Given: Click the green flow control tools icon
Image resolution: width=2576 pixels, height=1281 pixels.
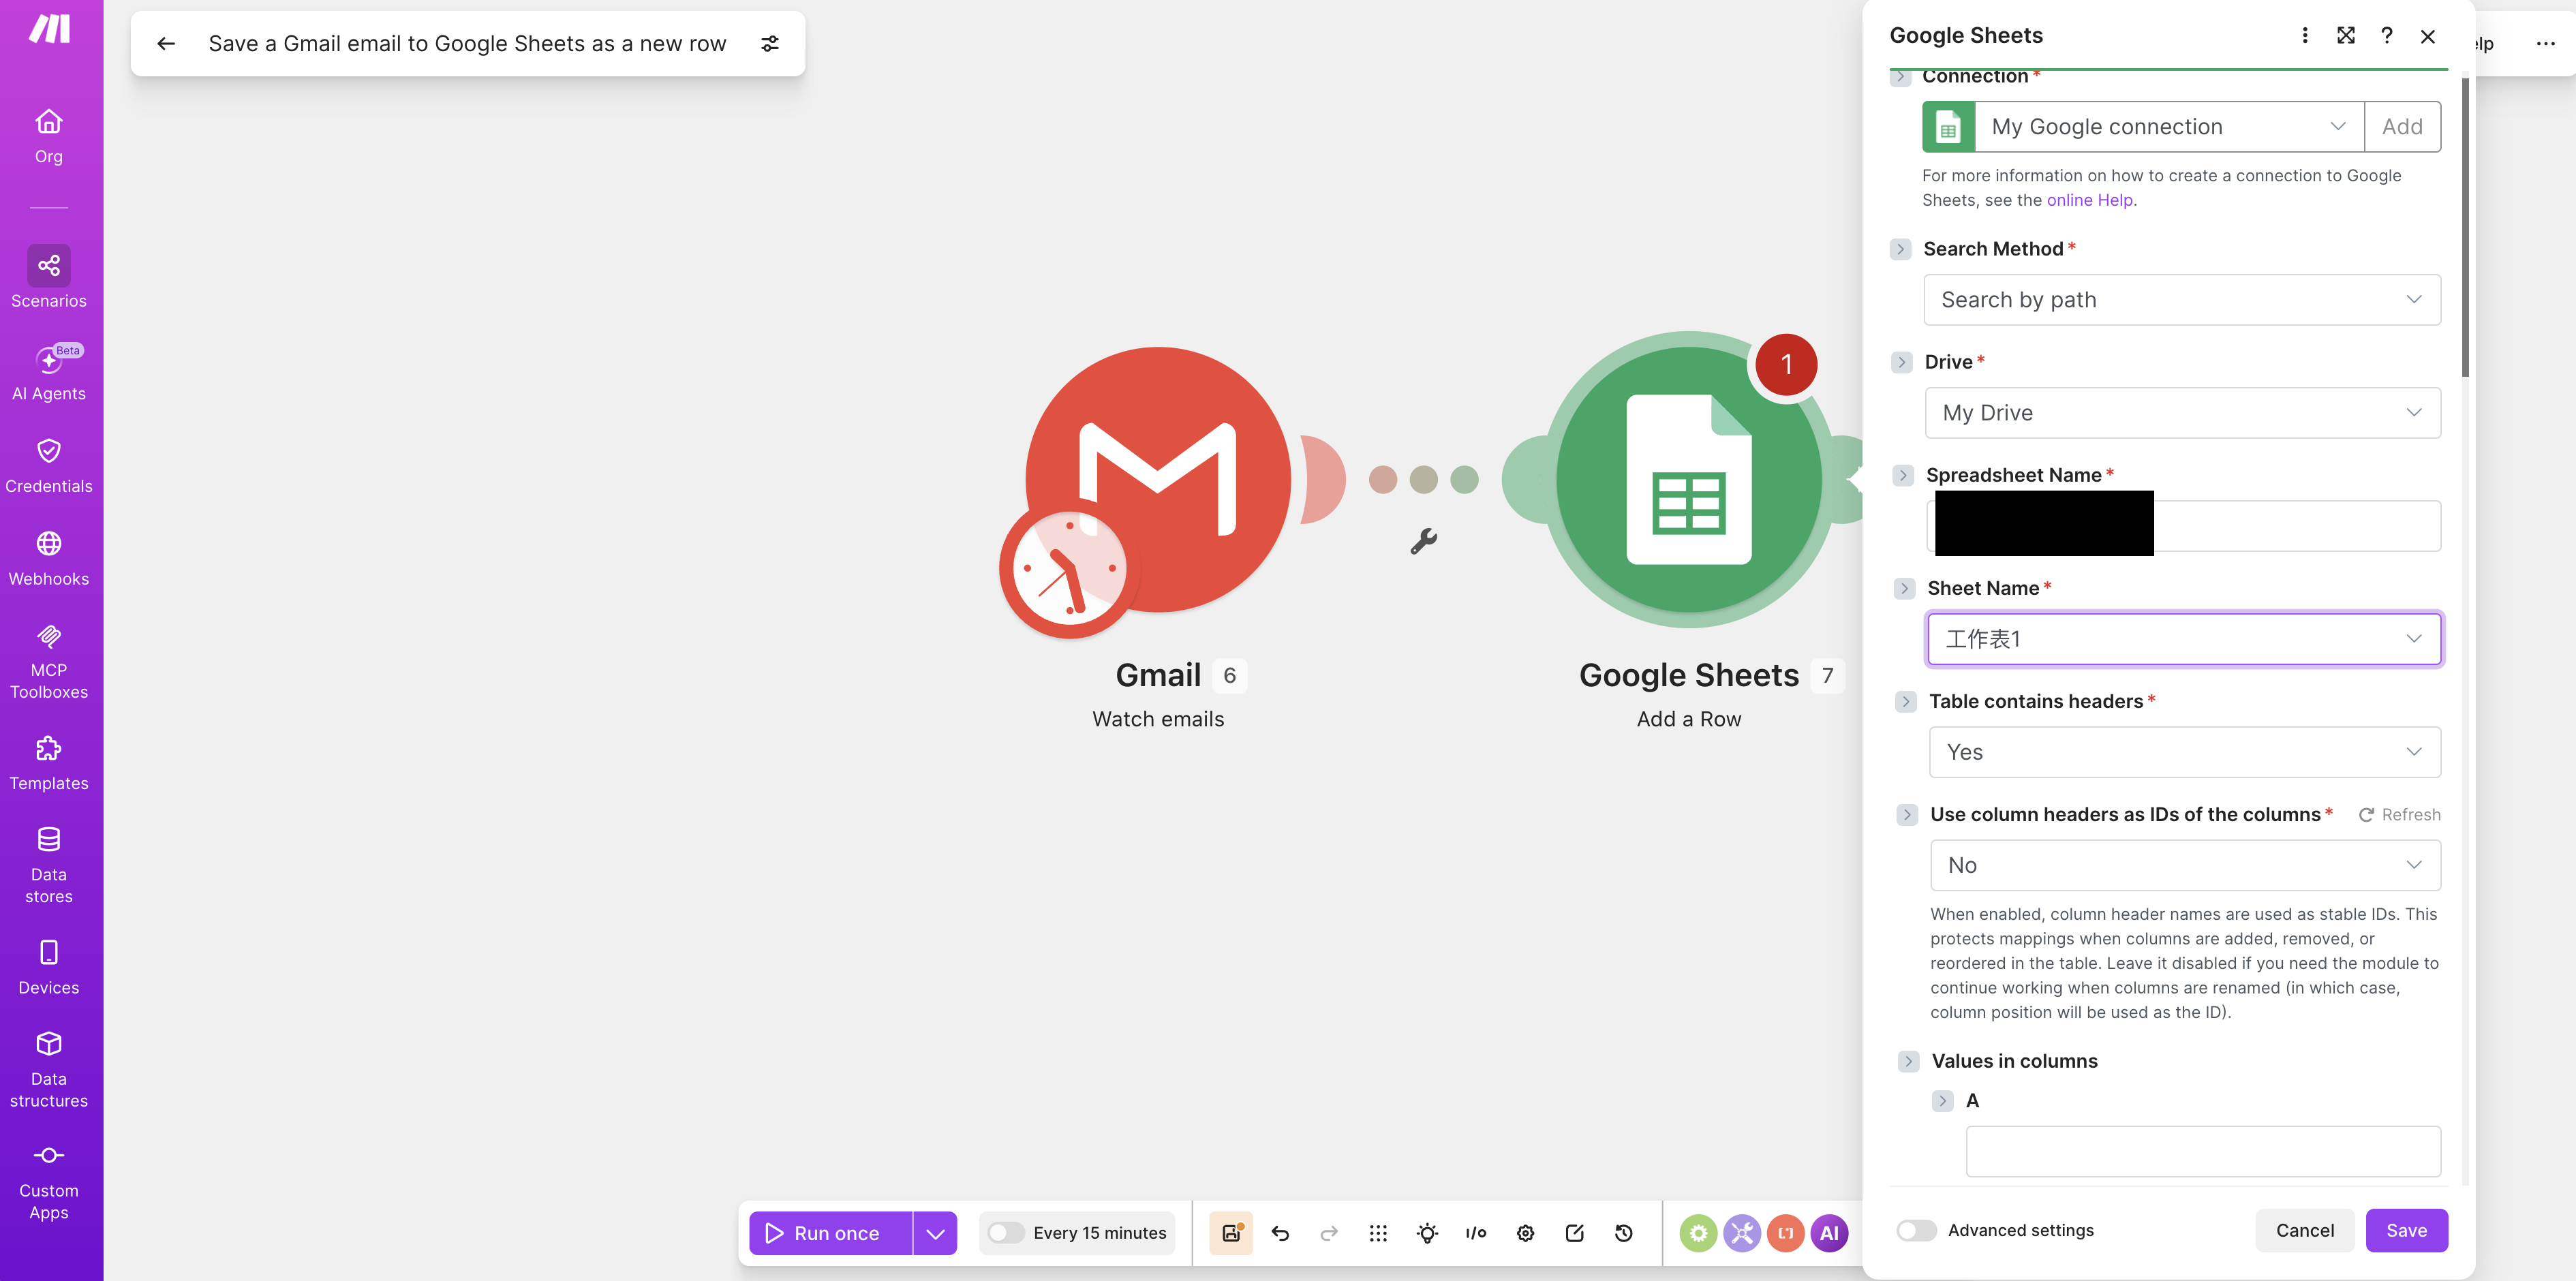Looking at the screenshot, I should point(1698,1233).
